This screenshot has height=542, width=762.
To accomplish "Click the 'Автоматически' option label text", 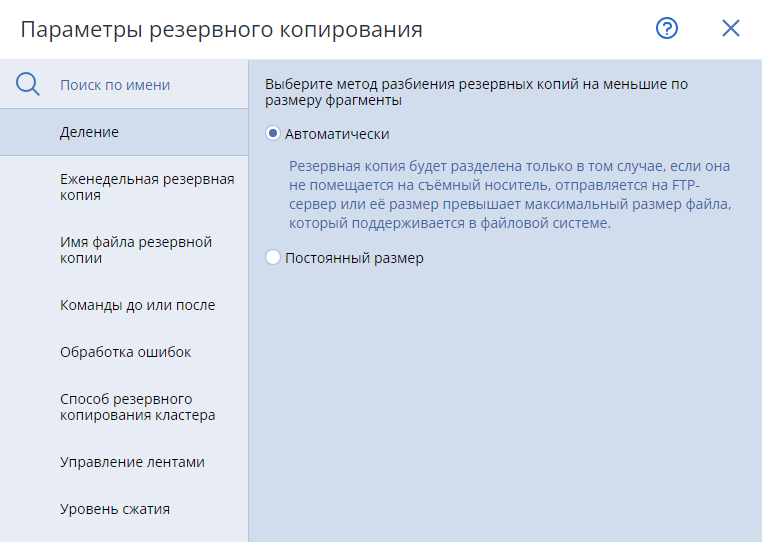I will (337, 133).
